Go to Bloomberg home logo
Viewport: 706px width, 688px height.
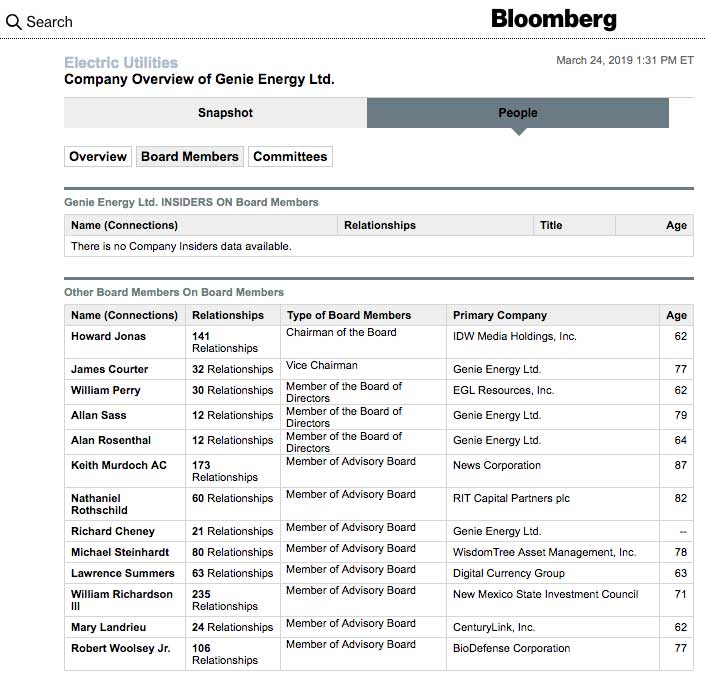(553, 20)
